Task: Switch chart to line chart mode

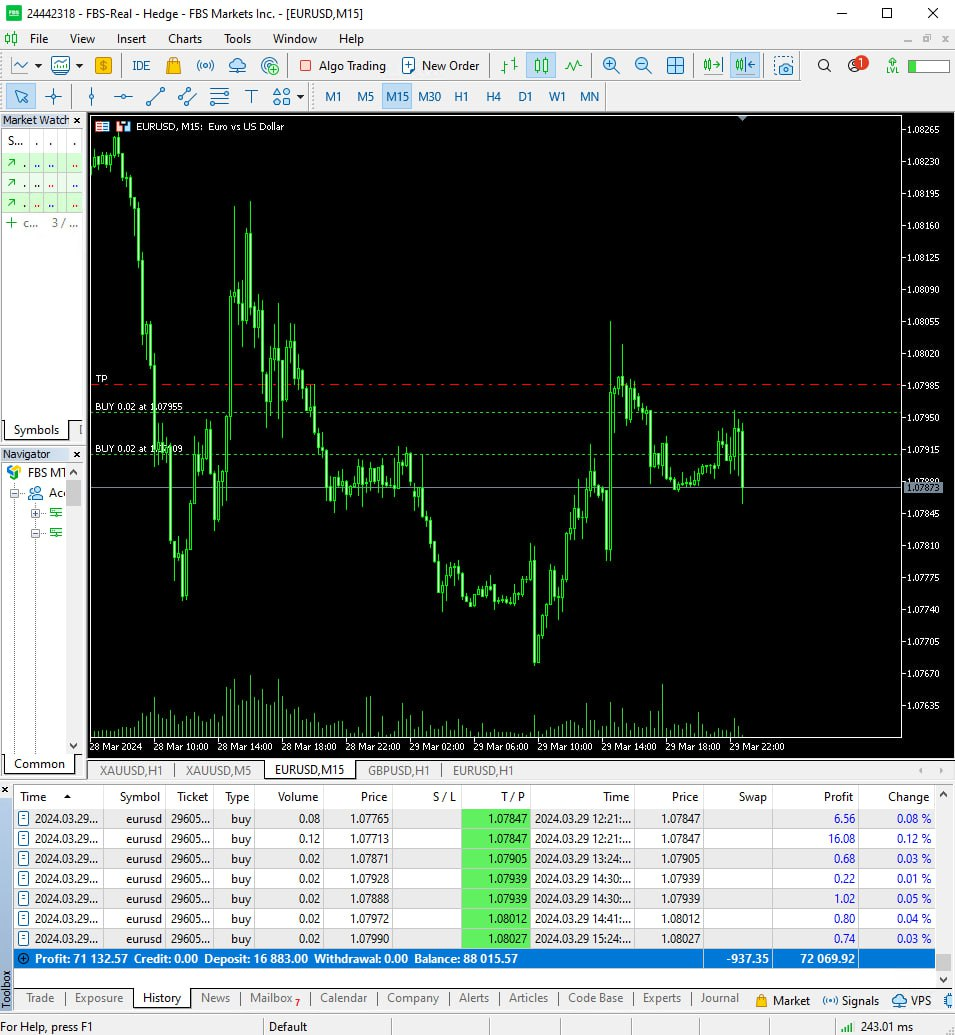Action: click(x=573, y=65)
